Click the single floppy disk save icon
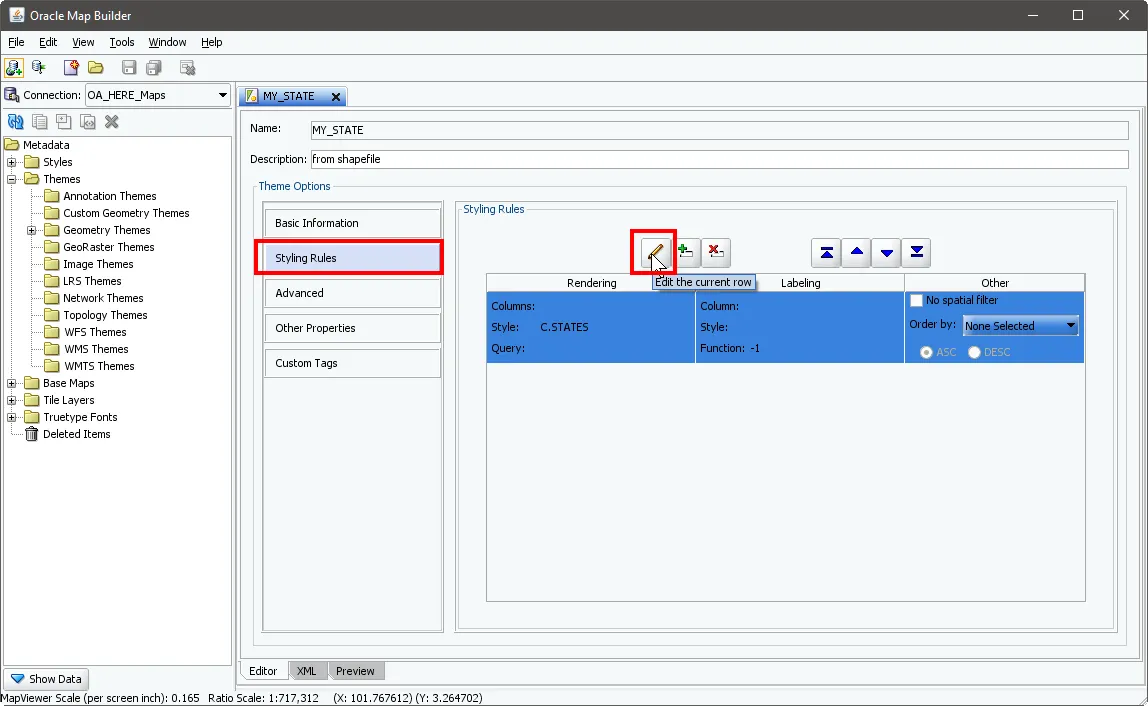Screen dimensions: 1148x706 tap(129, 67)
